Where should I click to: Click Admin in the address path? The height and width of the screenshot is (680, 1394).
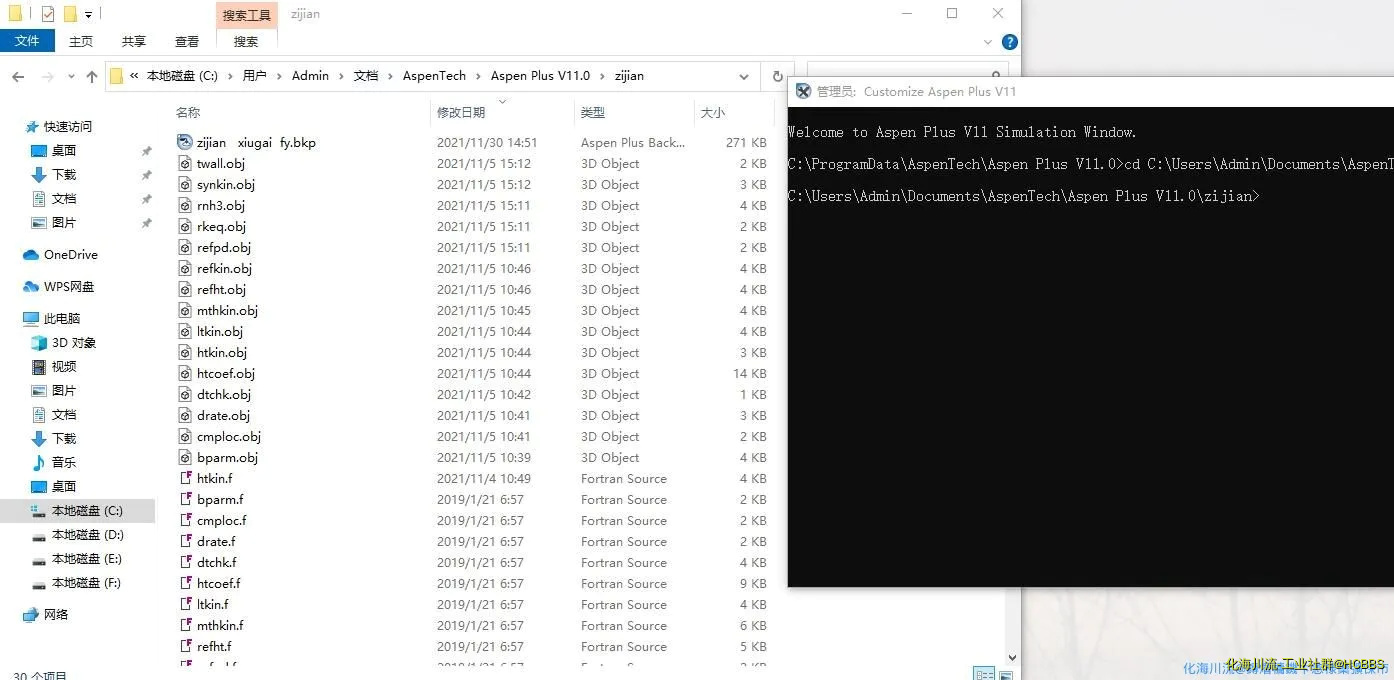[310, 76]
